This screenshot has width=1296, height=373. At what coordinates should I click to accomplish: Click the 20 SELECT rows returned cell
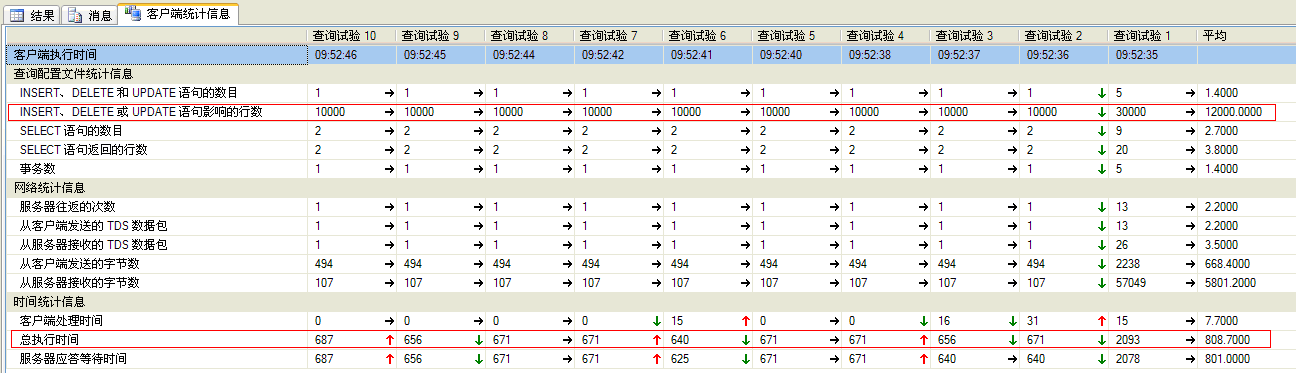point(1152,150)
